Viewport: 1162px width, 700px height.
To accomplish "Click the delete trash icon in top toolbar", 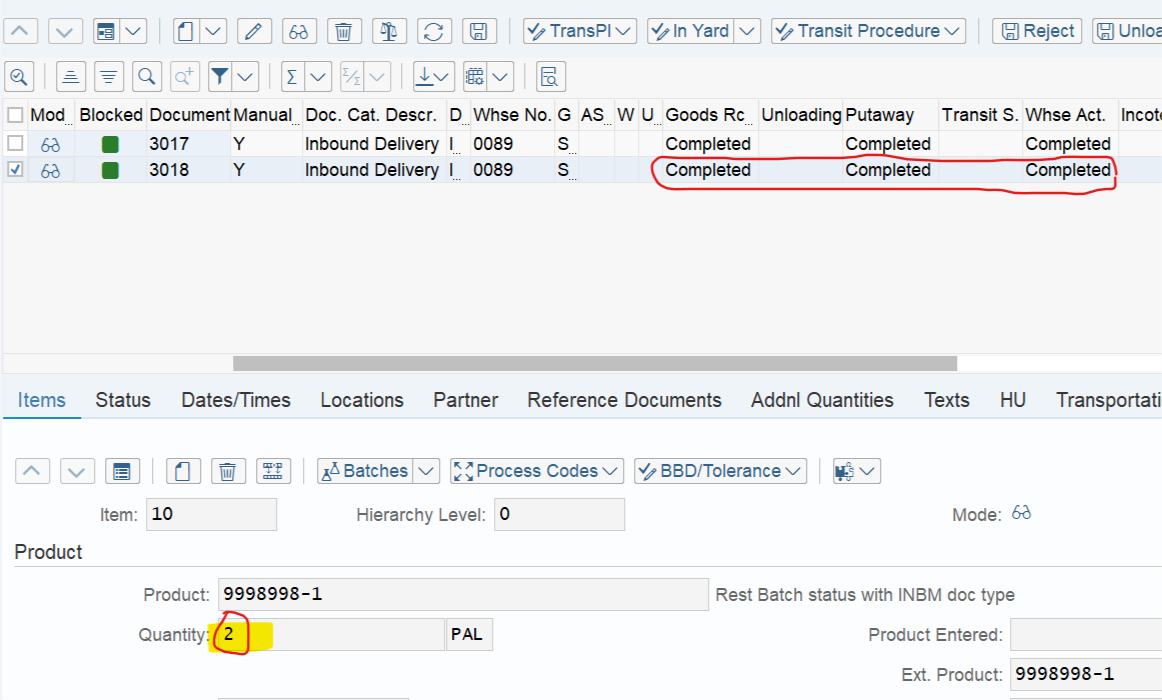I will [x=343, y=31].
